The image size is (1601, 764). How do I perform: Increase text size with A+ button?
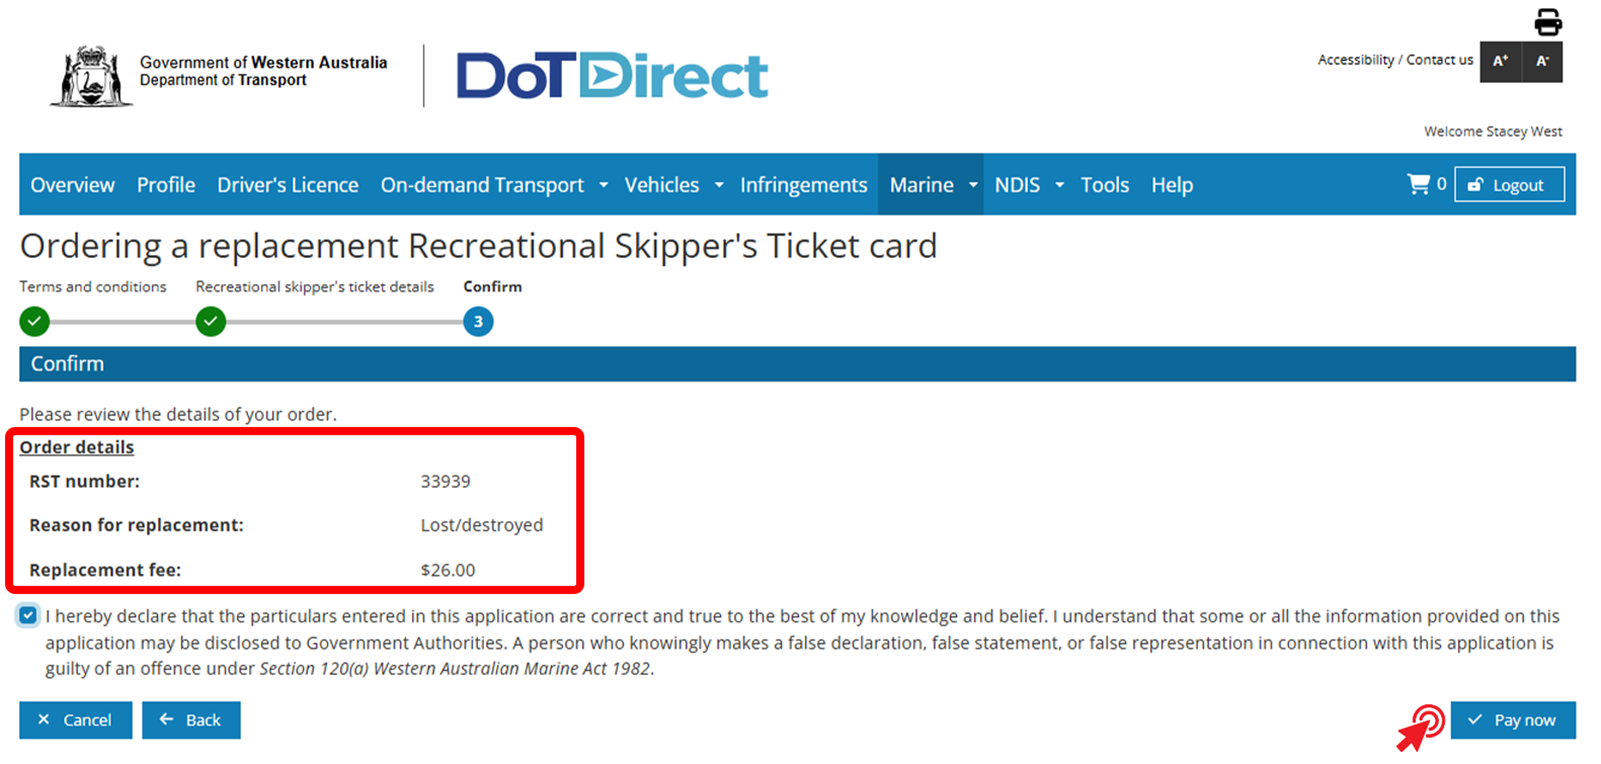tap(1500, 61)
